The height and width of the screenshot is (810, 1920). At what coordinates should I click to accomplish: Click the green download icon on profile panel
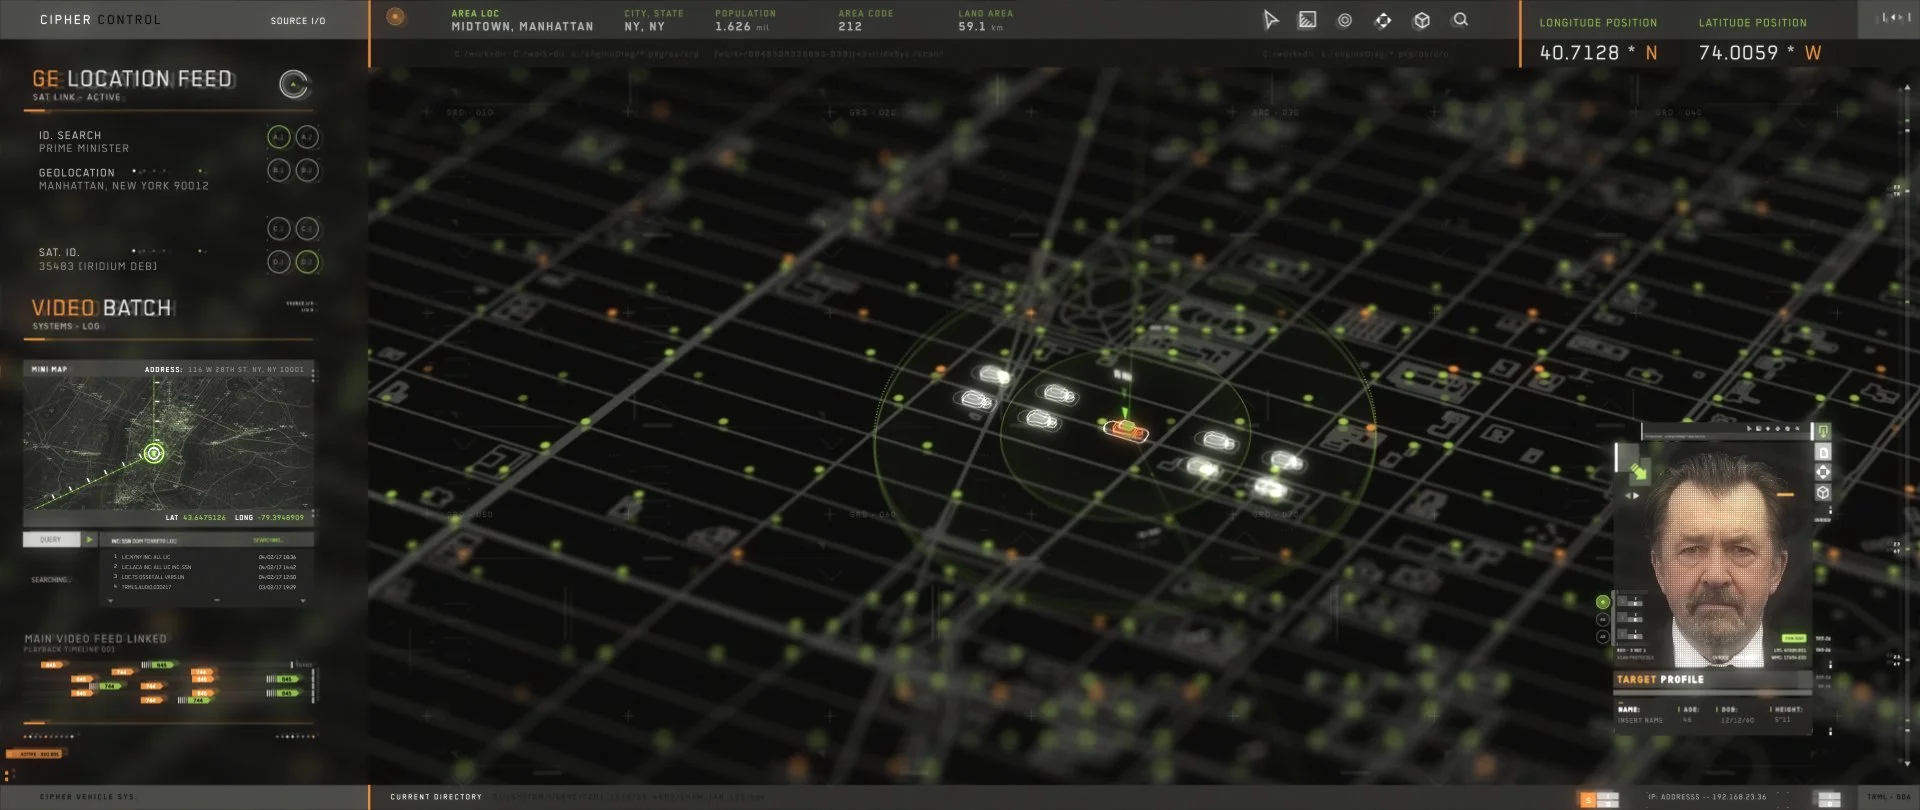tap(1823, 431)
